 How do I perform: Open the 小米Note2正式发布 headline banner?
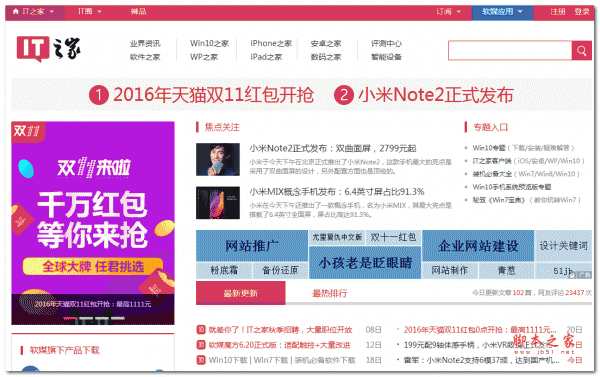click(x=436, y=95)
